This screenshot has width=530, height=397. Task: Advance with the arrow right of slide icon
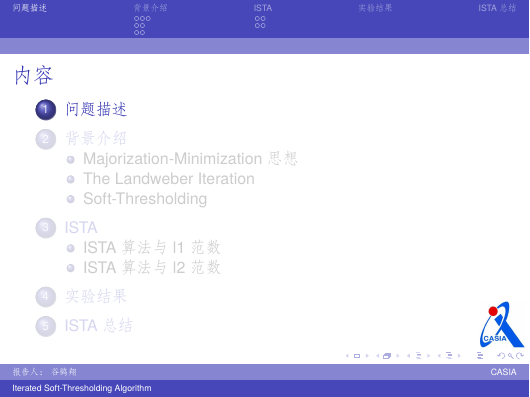[x=367, y=356]
